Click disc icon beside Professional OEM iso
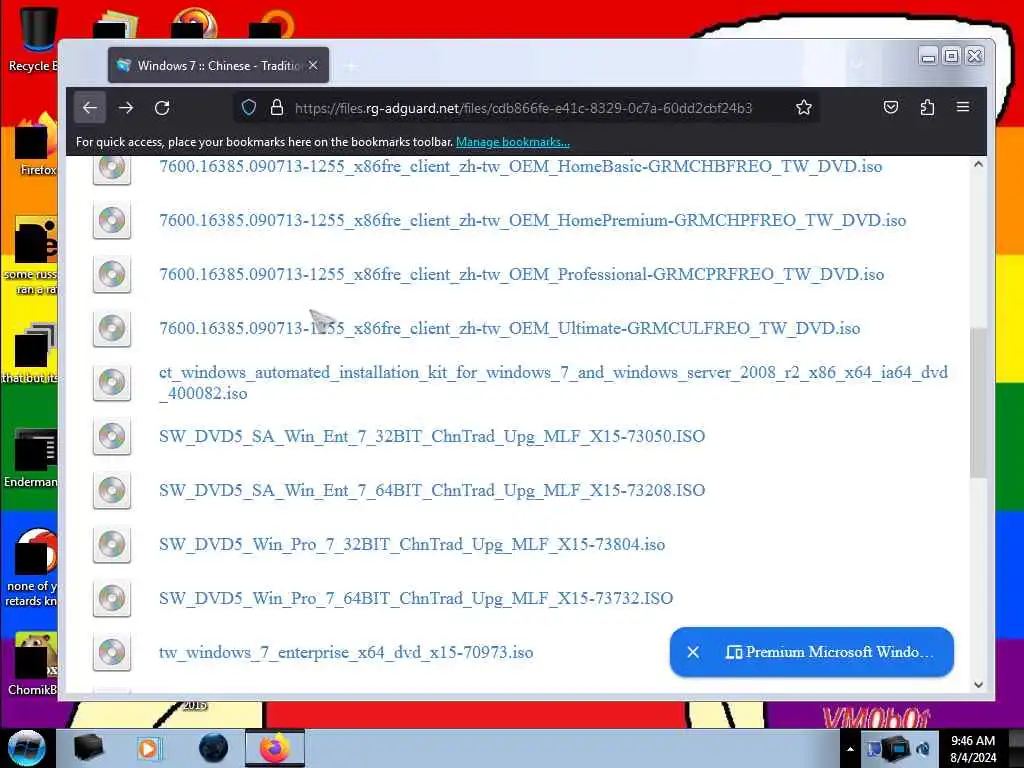This screenshot has width=1024, height=768. [x=112, y=275]
